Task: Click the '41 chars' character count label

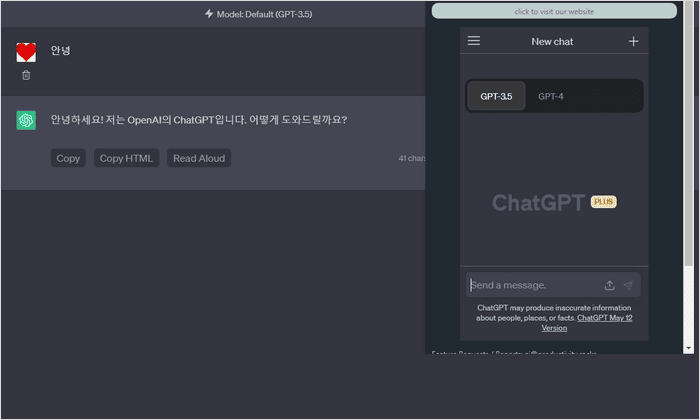Action: (x=412, y=158)
